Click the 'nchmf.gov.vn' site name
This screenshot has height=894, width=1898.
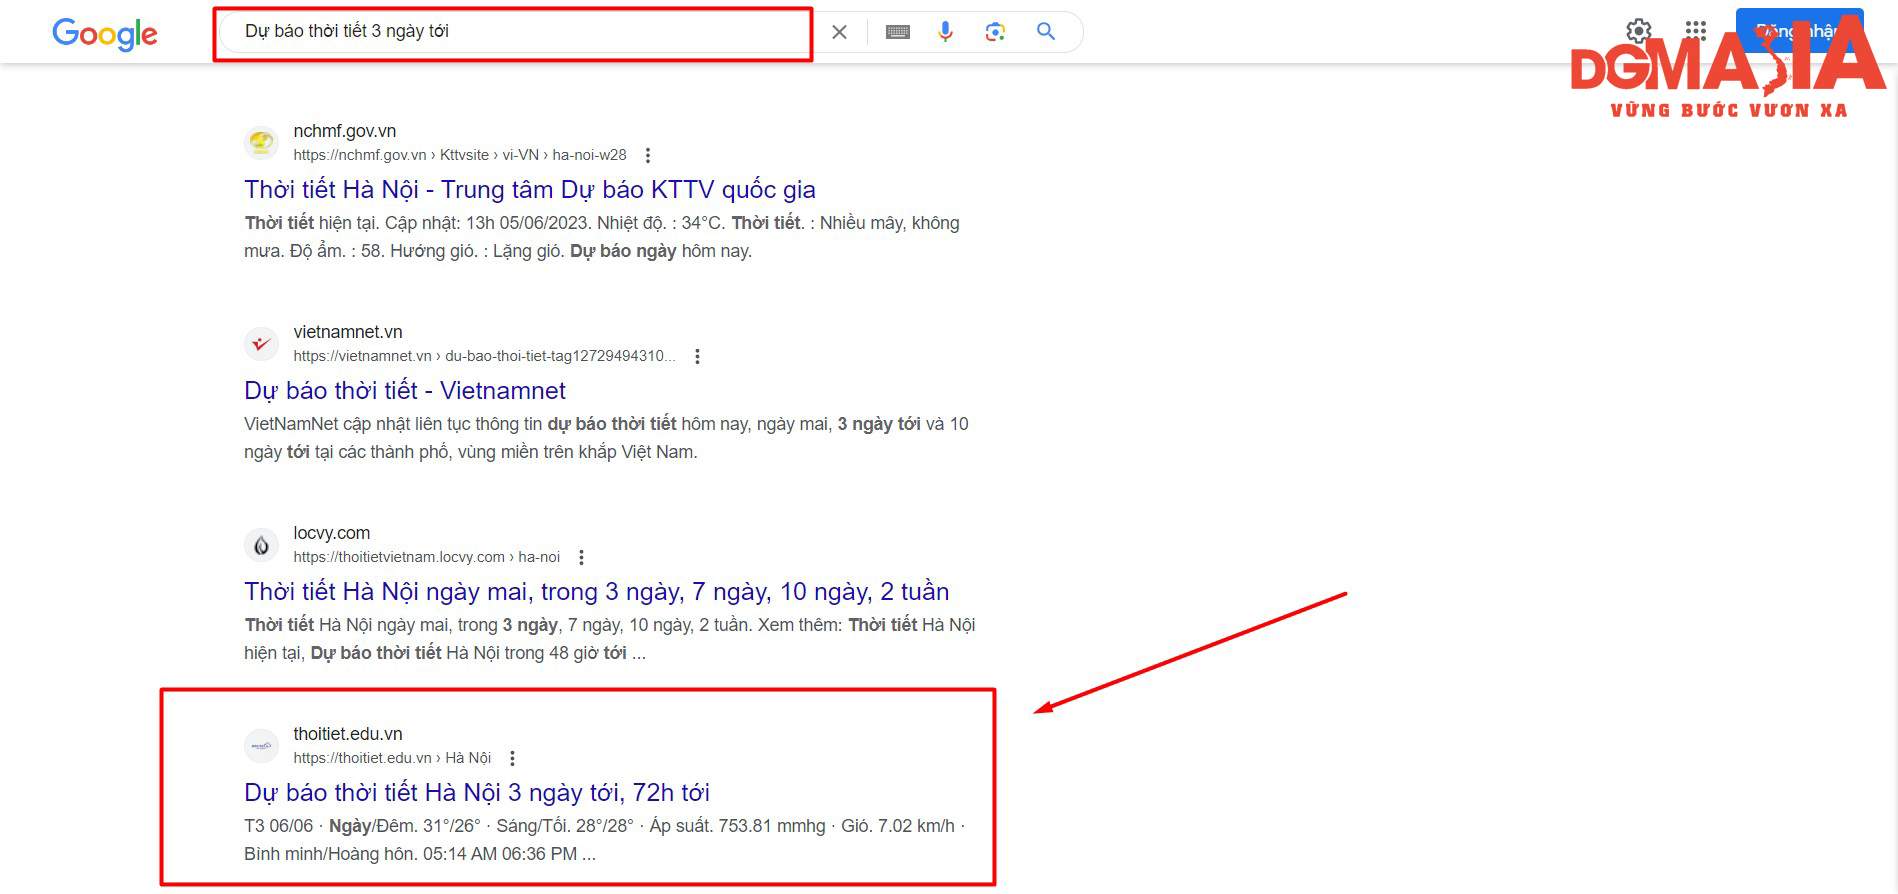pyautogui.click(x=345, y=131)
